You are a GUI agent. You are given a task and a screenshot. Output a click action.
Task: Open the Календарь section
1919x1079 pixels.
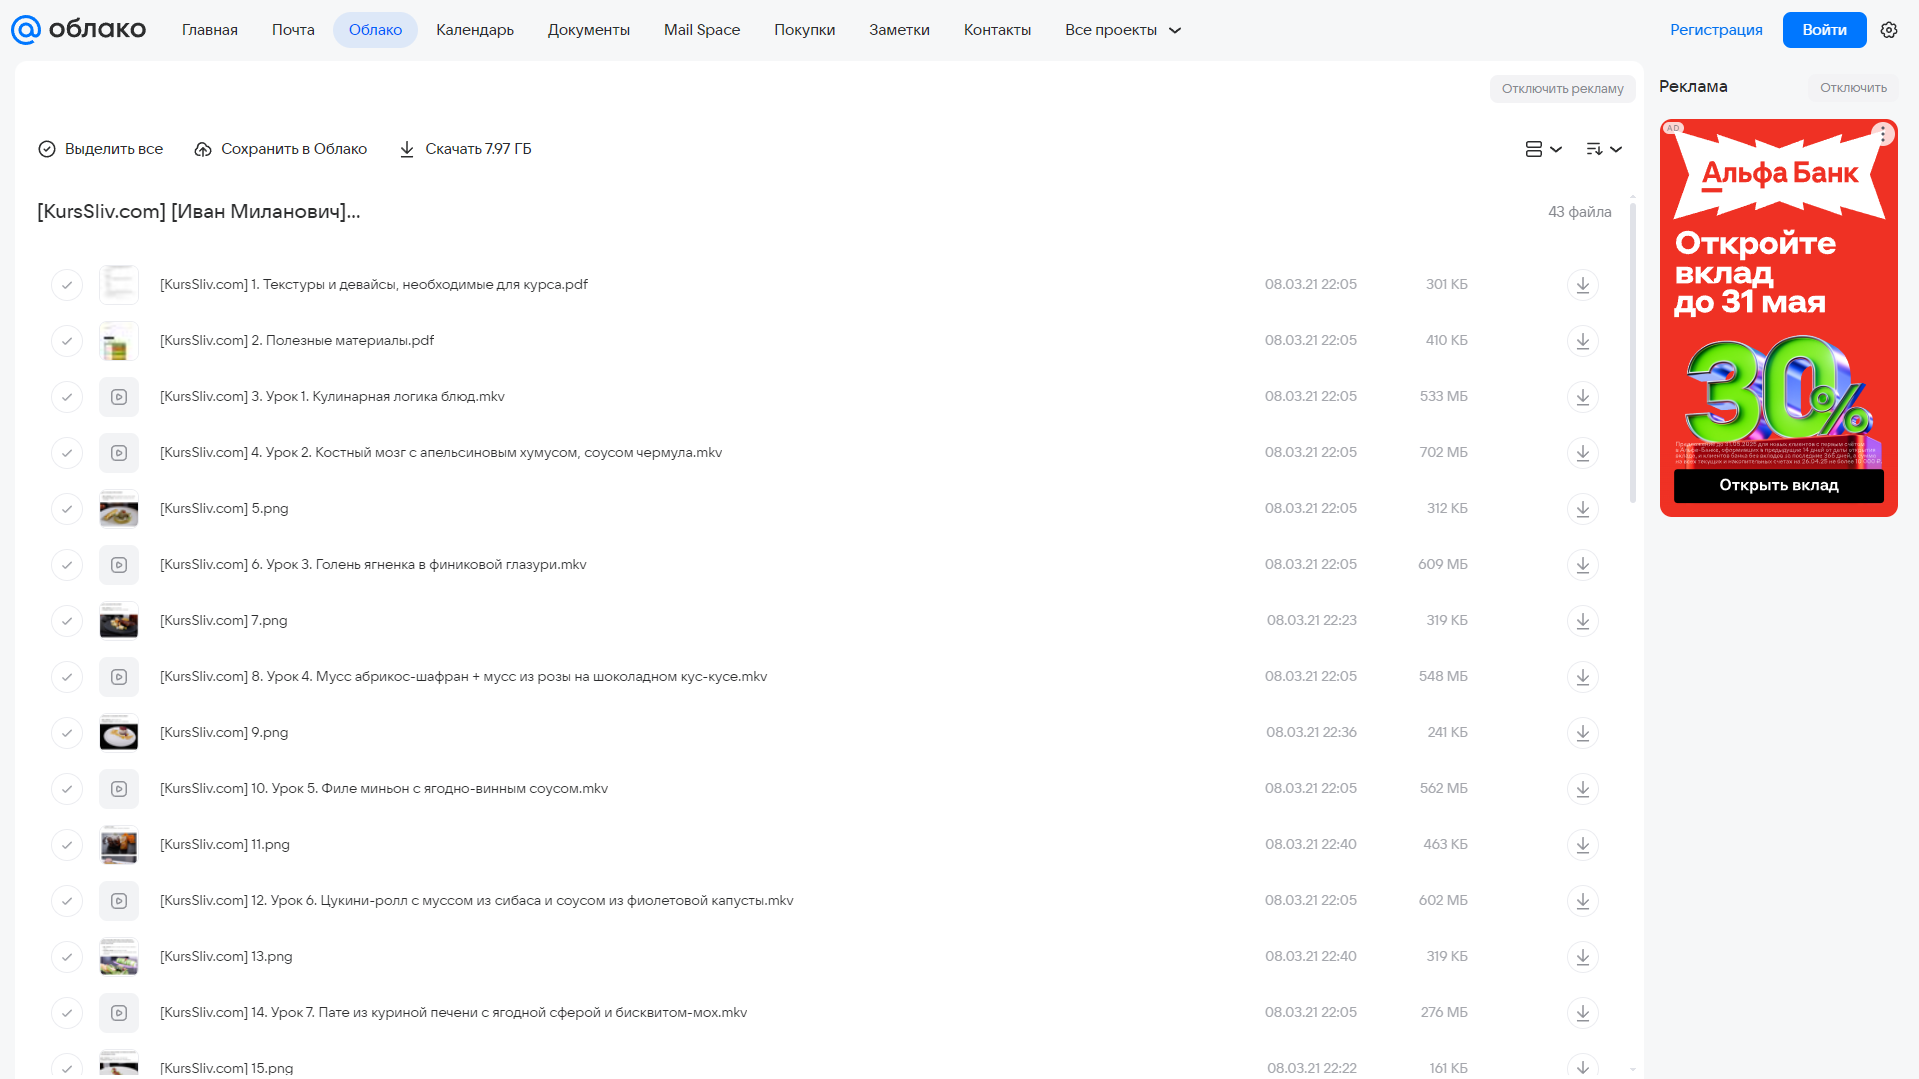[475, 30]
